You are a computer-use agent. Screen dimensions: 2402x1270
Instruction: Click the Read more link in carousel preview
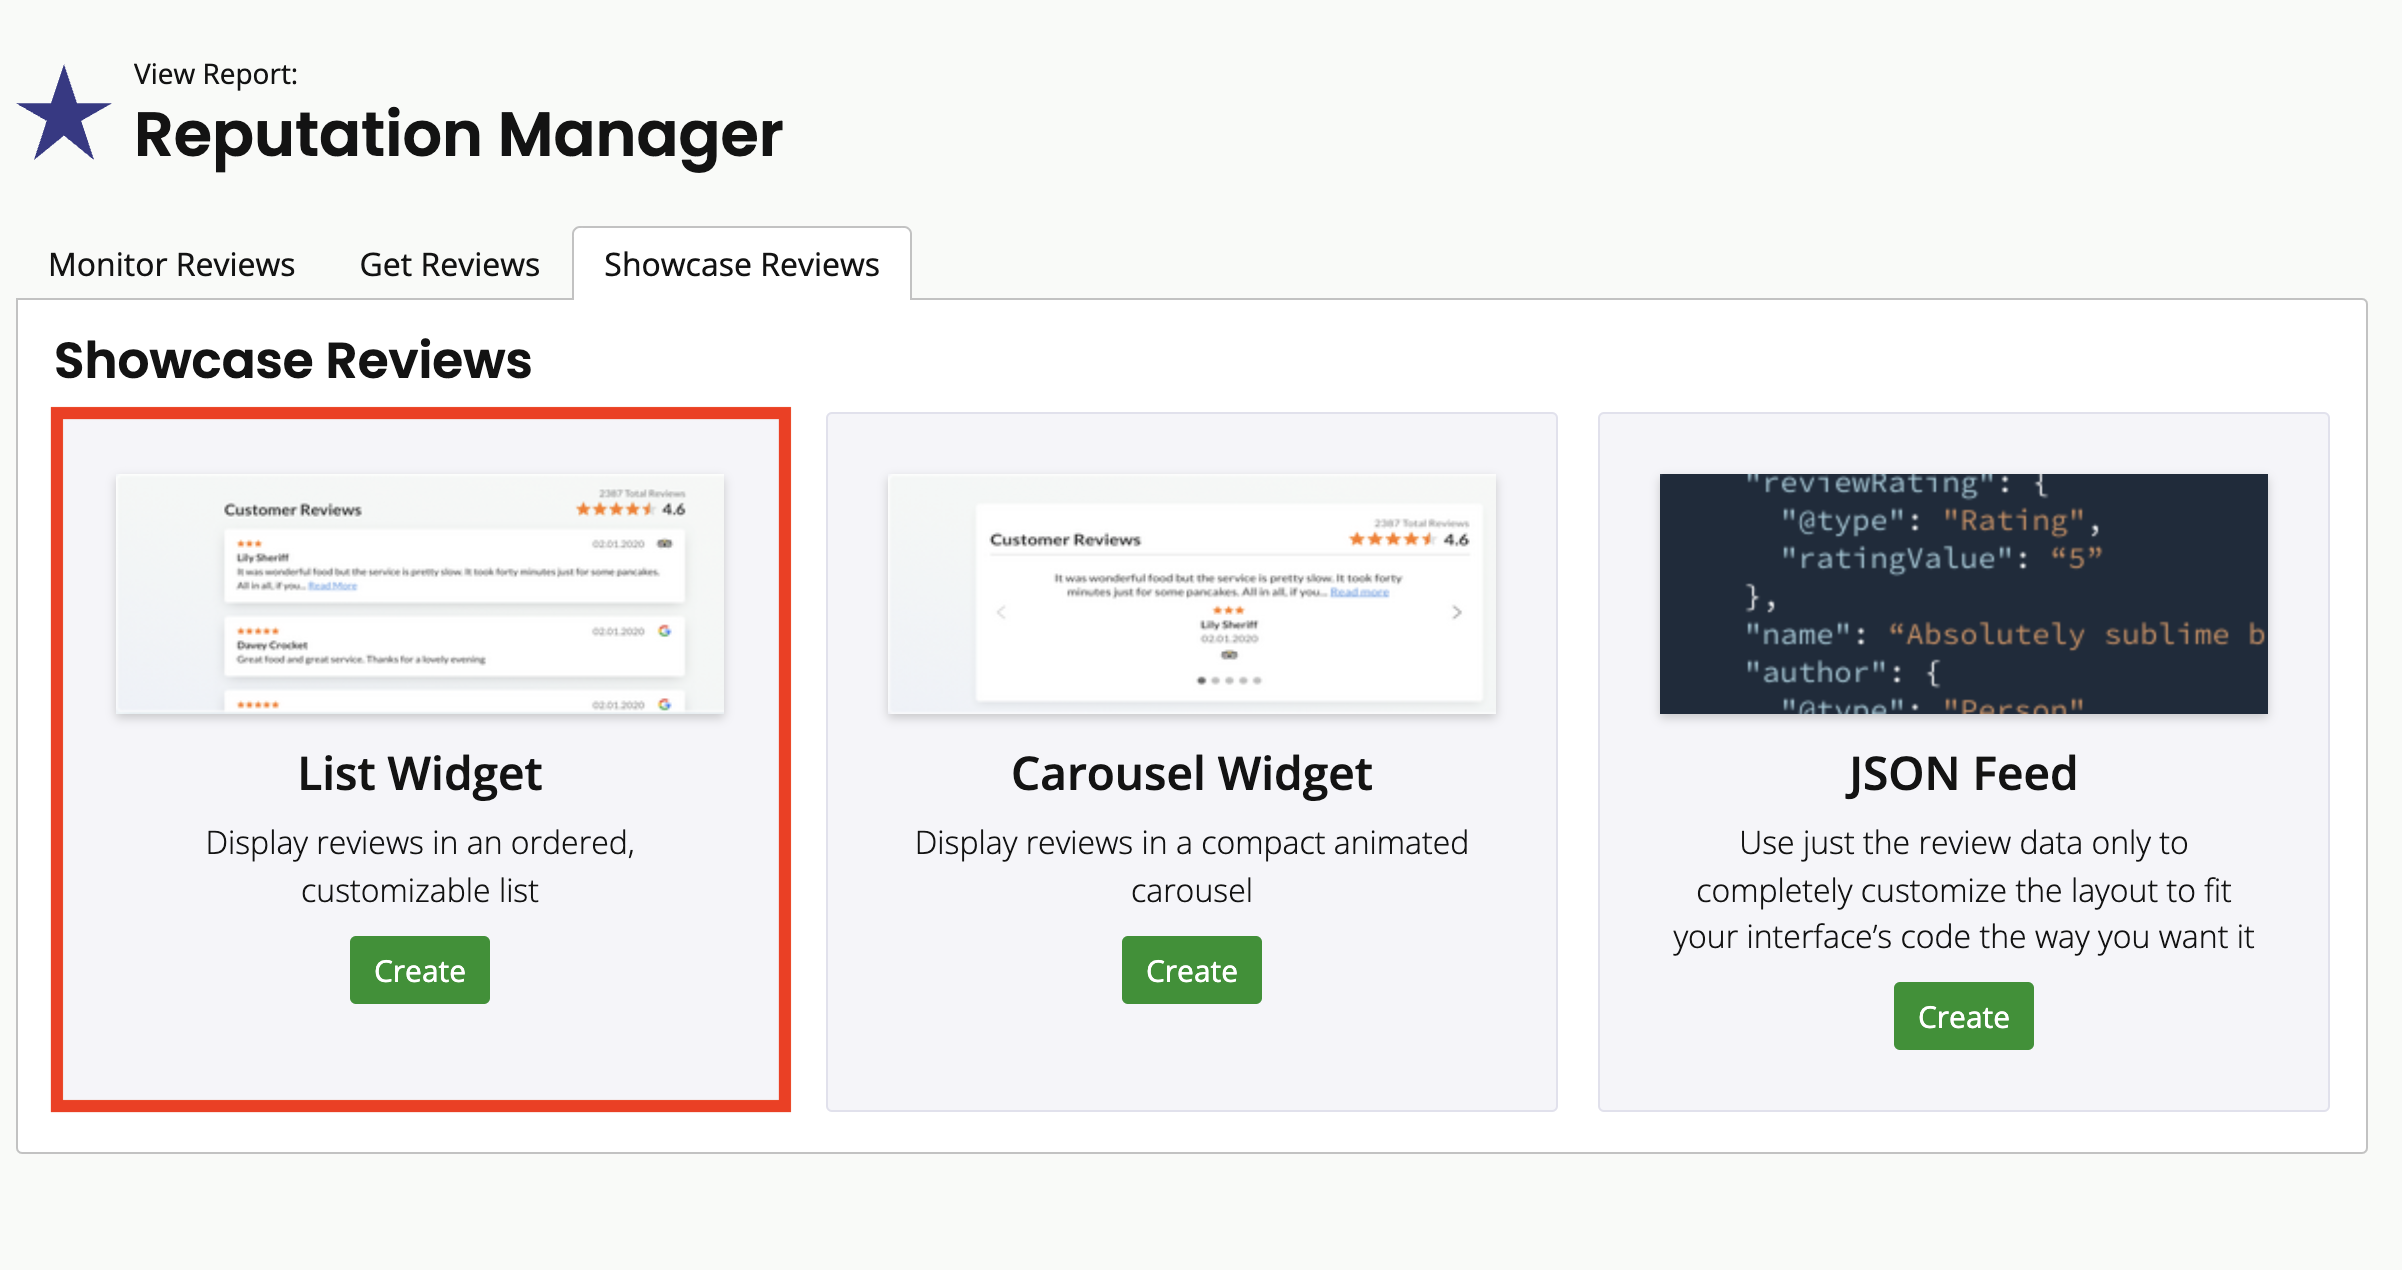1359,592
